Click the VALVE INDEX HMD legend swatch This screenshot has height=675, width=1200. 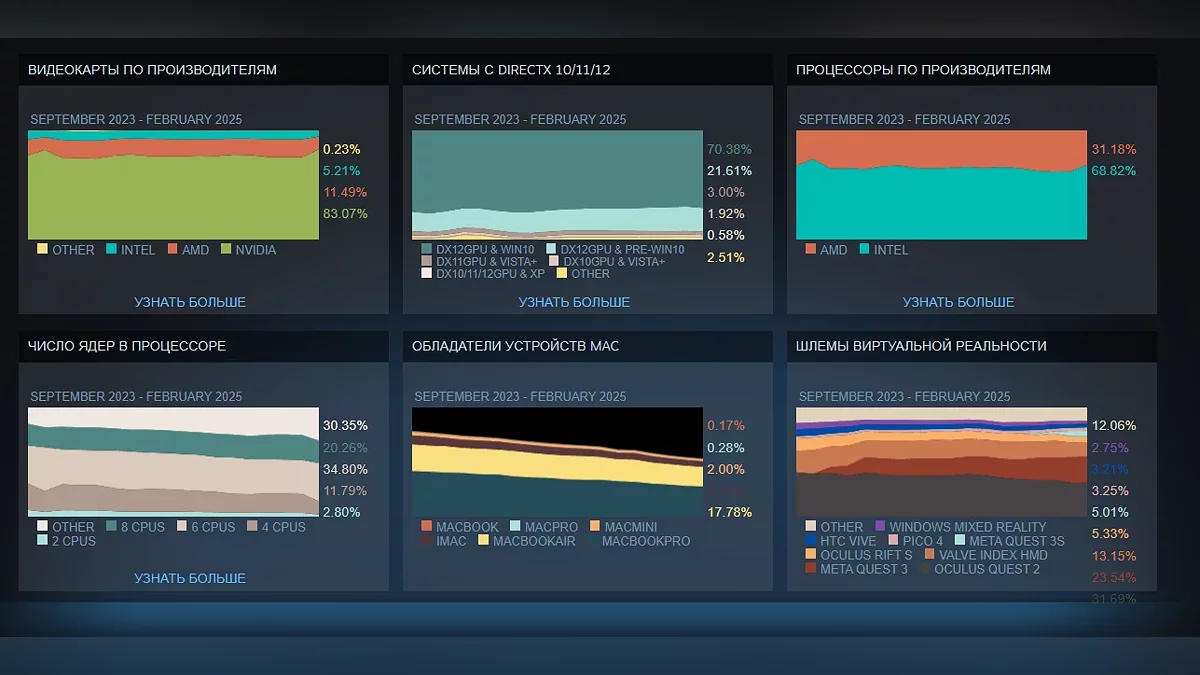929,554
